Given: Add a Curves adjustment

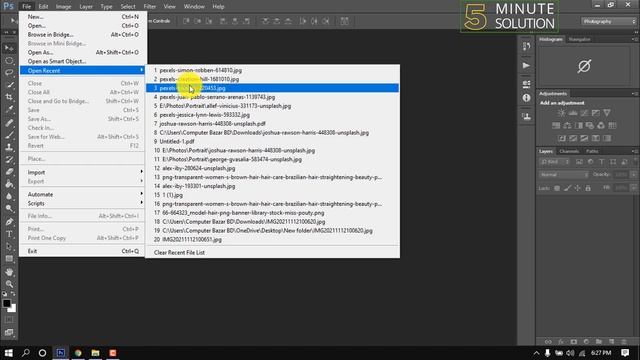Looking at the screenshot, I should click(x=584, y=113).
